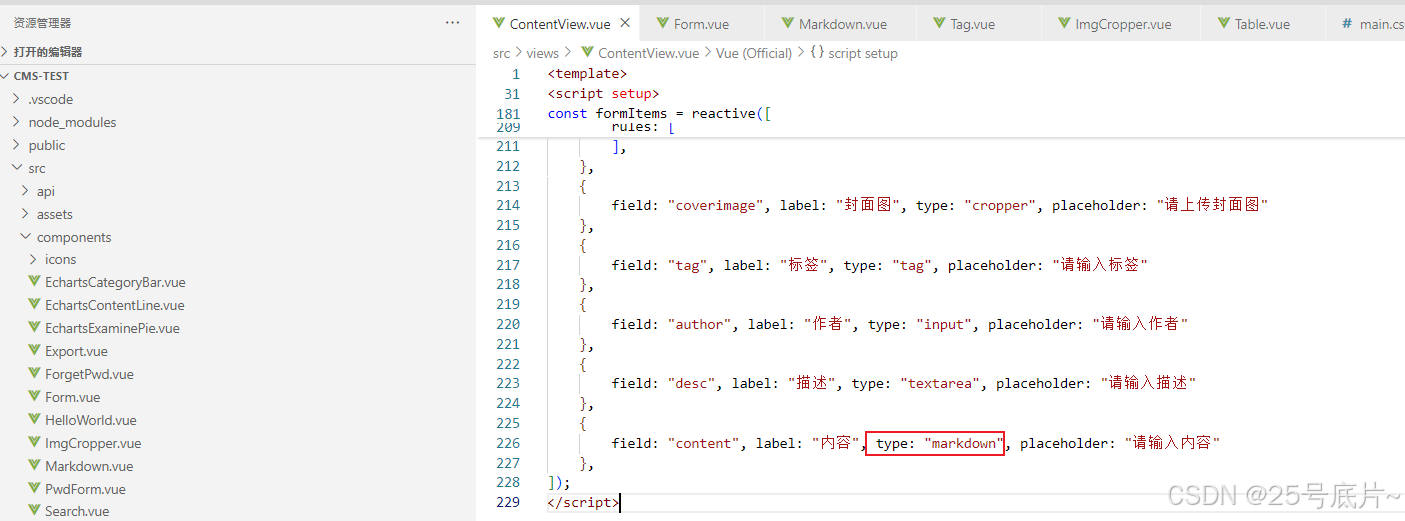Click the Vue icon beside Search.vue

(34, 511)
